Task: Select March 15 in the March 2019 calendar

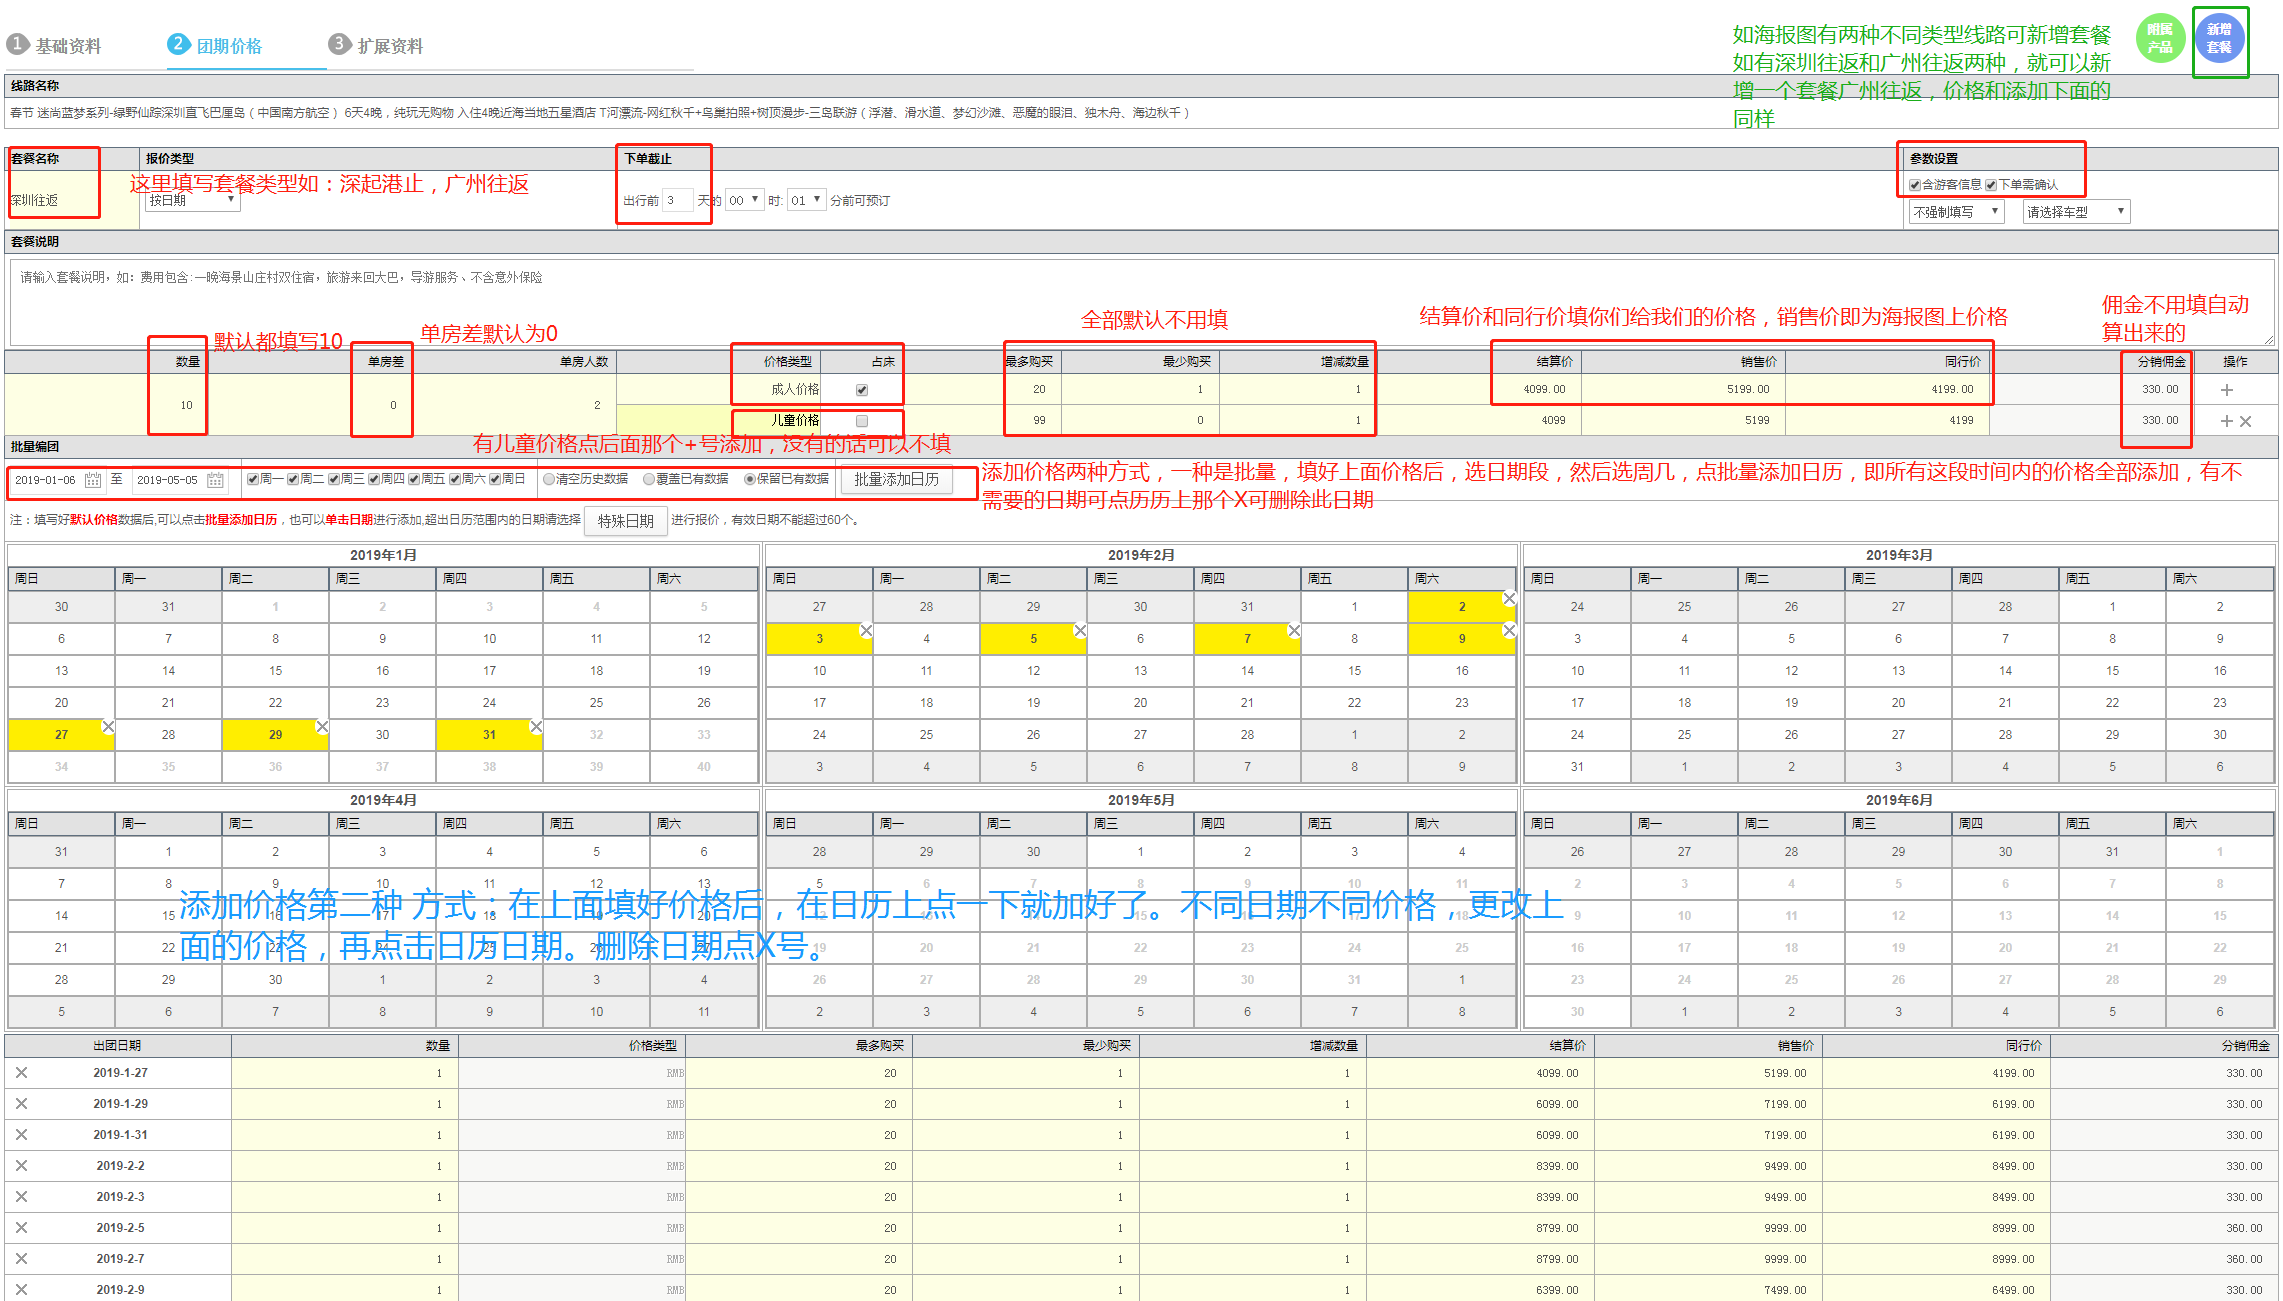Action: pyautogui.click(x=2112, y=671)
